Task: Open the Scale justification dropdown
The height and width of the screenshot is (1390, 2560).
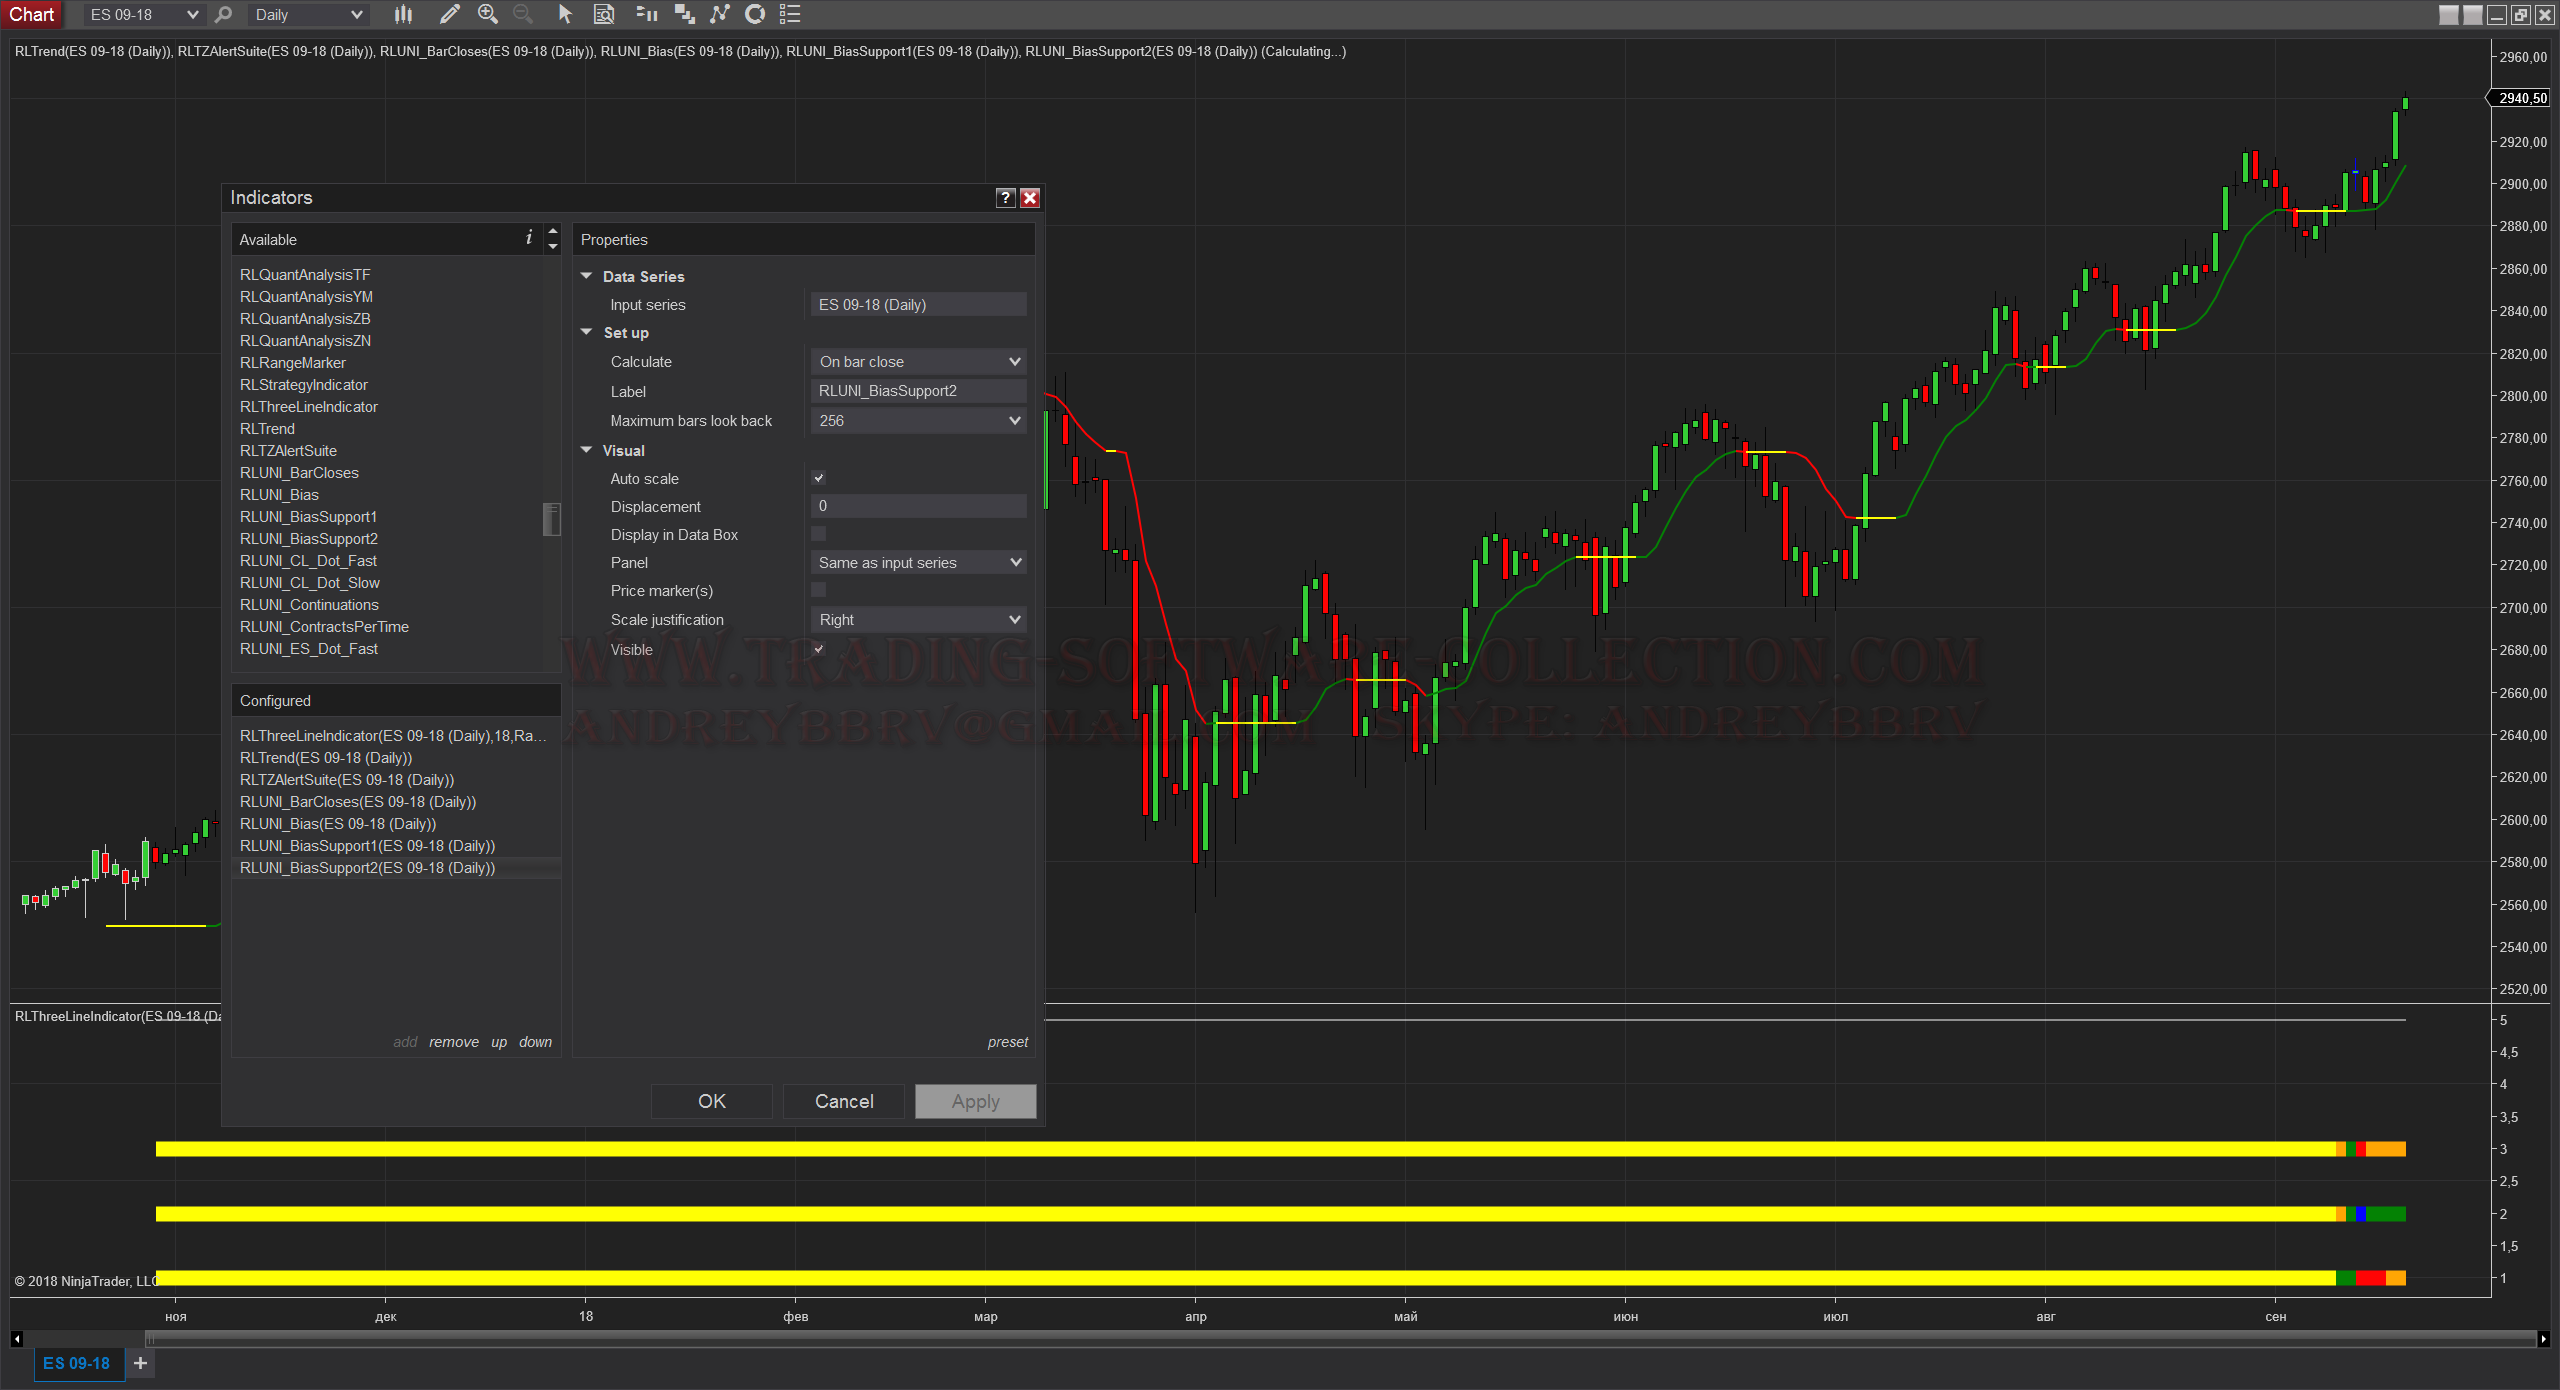Action: (x=918, y=619)
